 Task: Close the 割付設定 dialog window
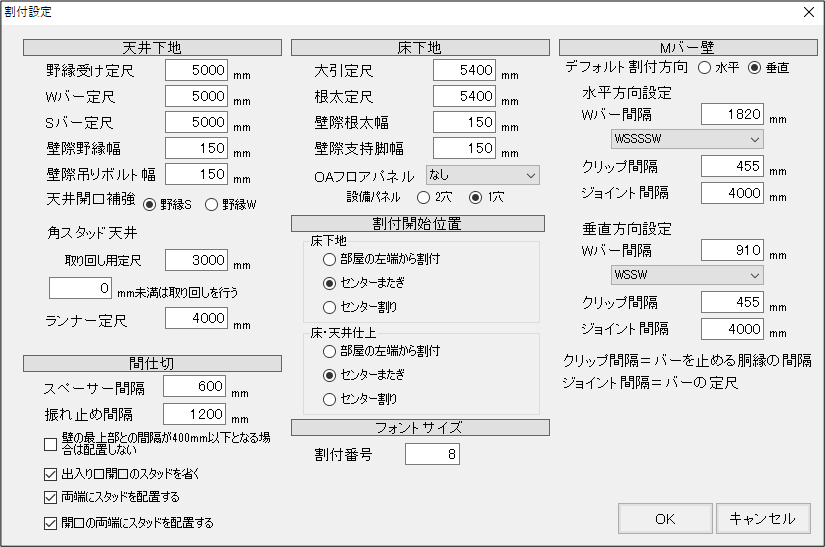coord(808,12)
